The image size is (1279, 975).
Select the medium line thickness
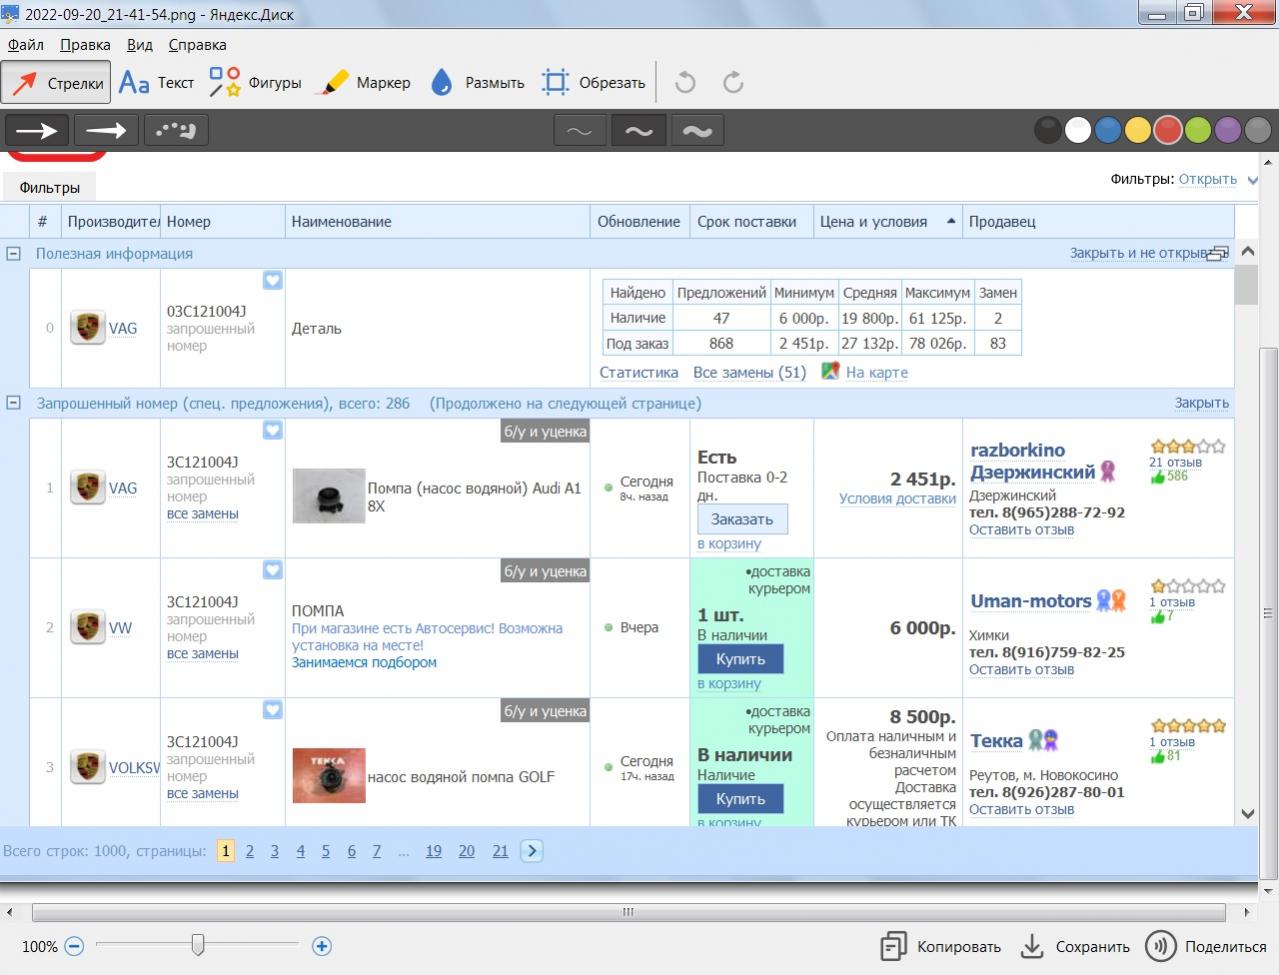click(x=638, y=131)
